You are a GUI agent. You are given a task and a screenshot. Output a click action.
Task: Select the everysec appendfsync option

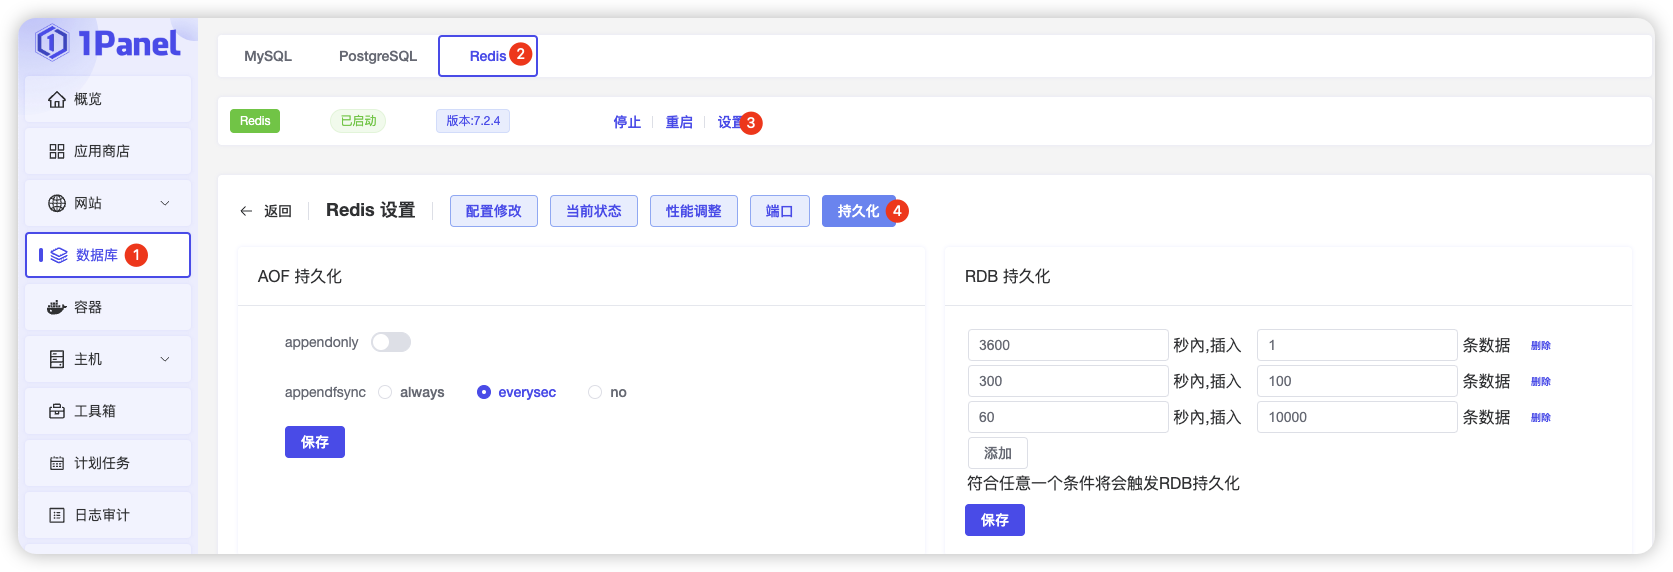[x=484, y=392]
